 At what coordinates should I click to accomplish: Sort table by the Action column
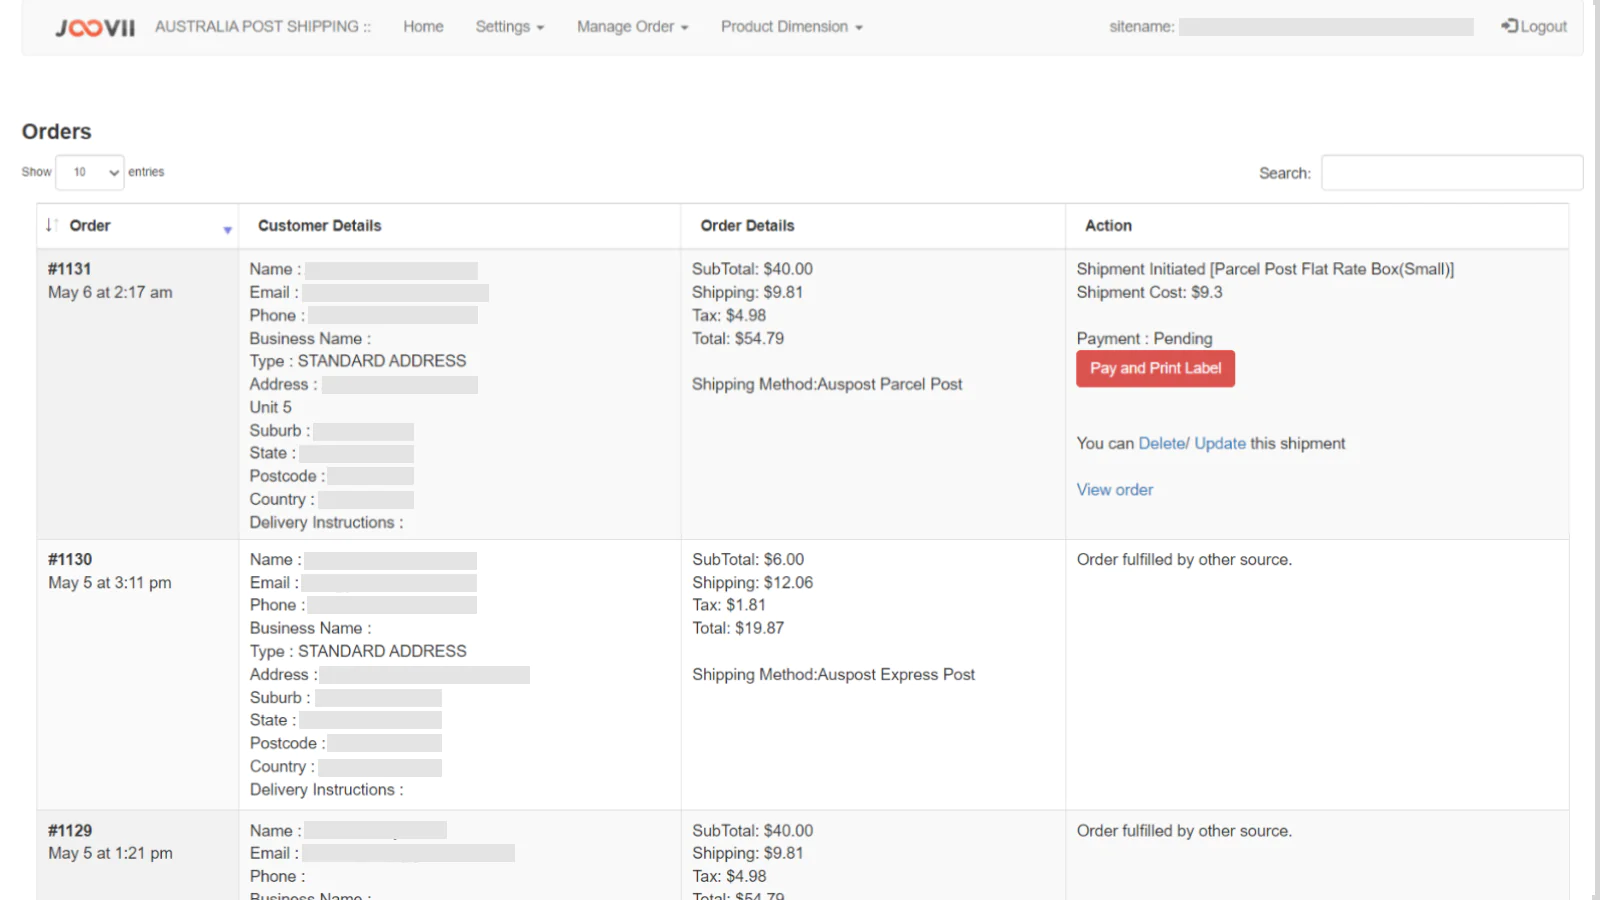[1108, 226]
